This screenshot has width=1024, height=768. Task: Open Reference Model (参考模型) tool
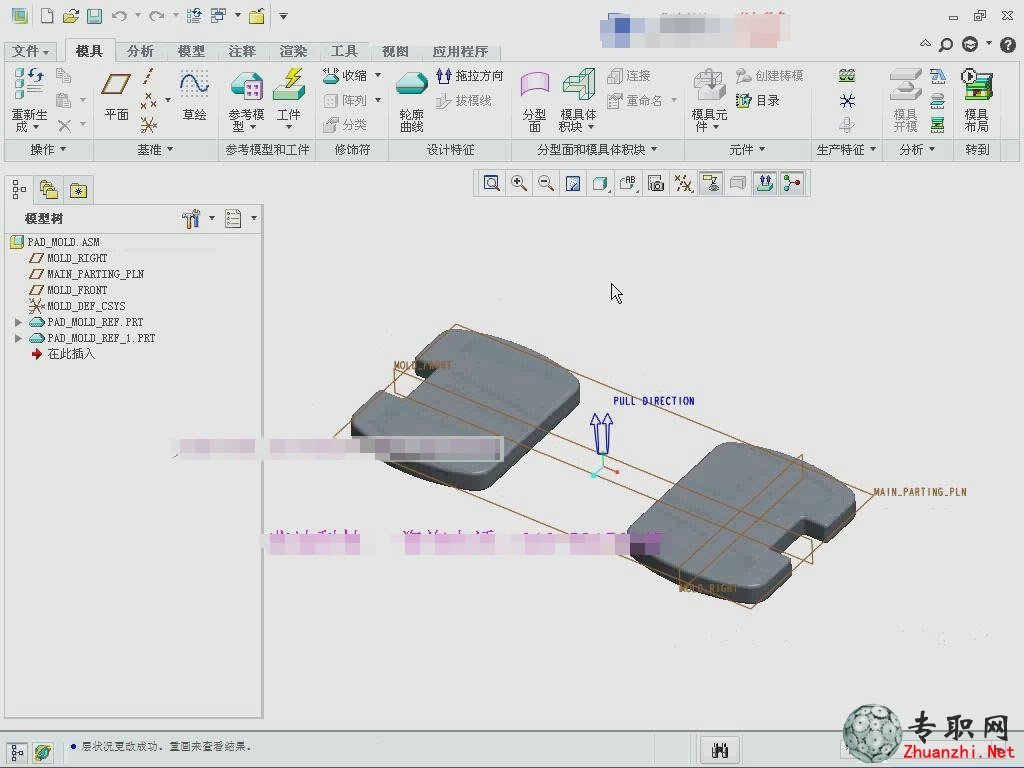246,99
